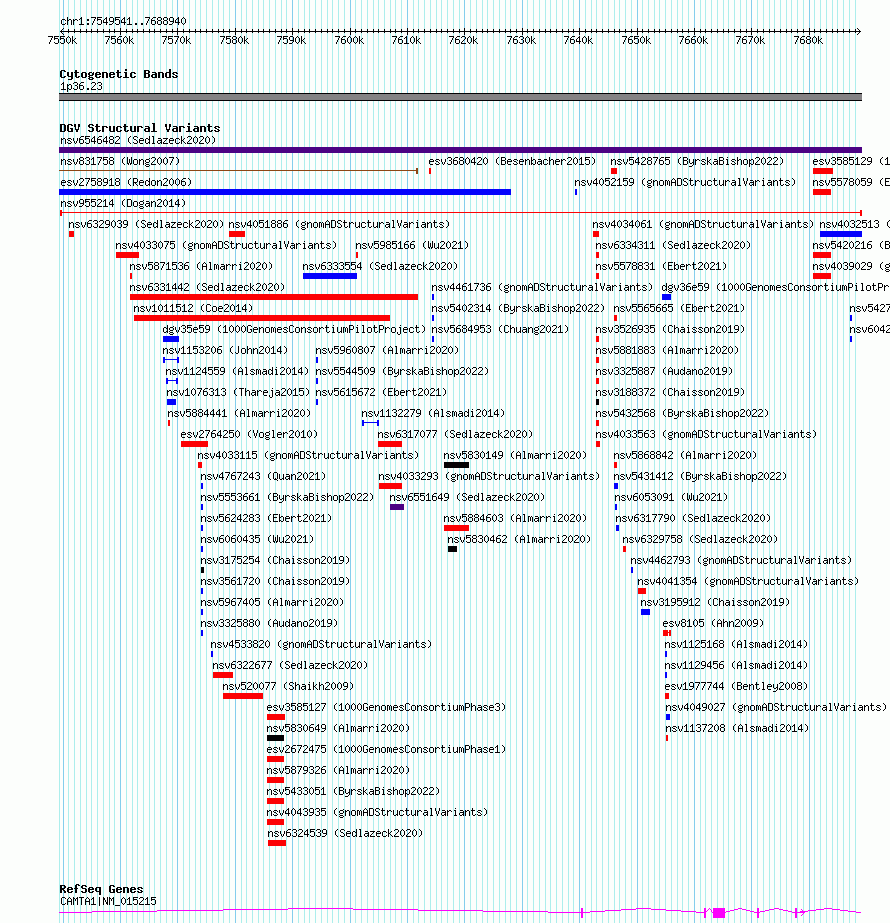Click the 7650k ruler position label

pyautogui.click(x=636, y=41)
